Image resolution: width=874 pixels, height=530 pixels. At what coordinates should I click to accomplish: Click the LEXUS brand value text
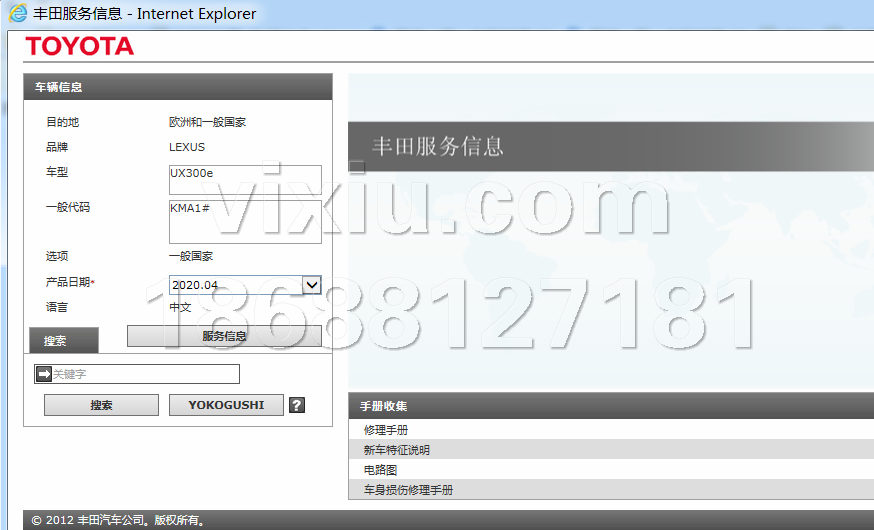pyautogui.click(x=187, y=147)
